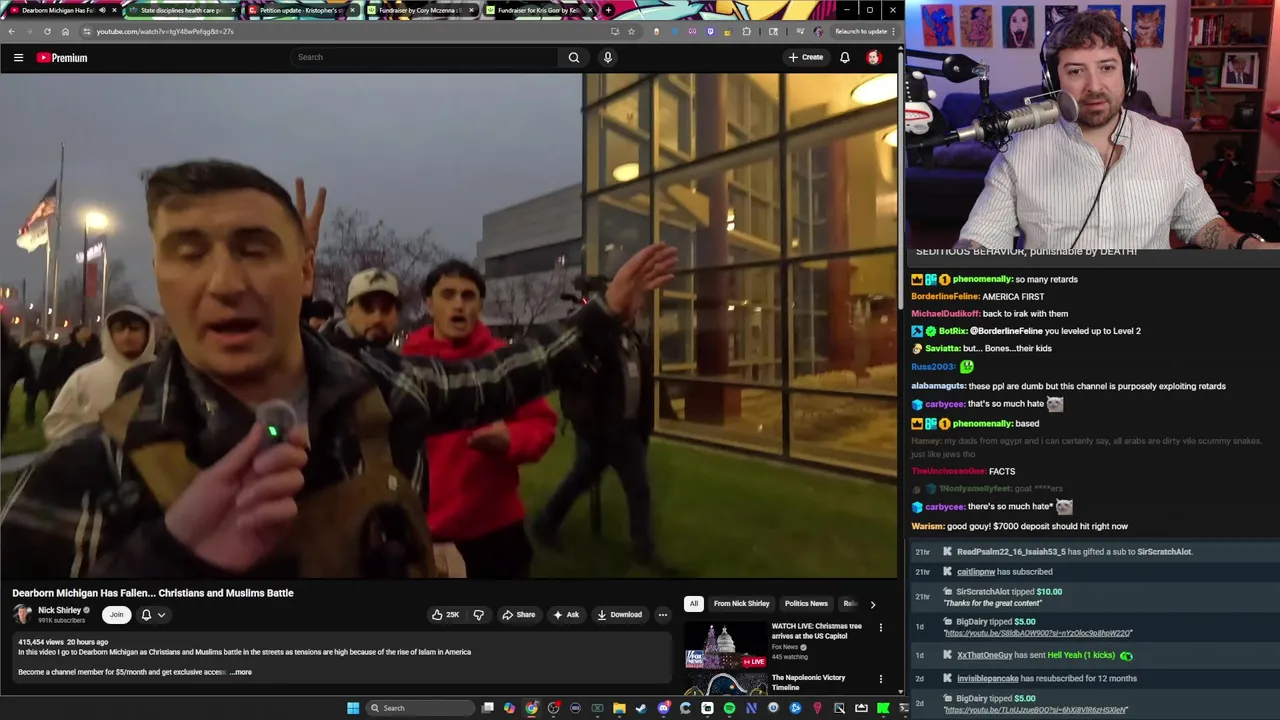Select the All filter chip

point(693,604)
